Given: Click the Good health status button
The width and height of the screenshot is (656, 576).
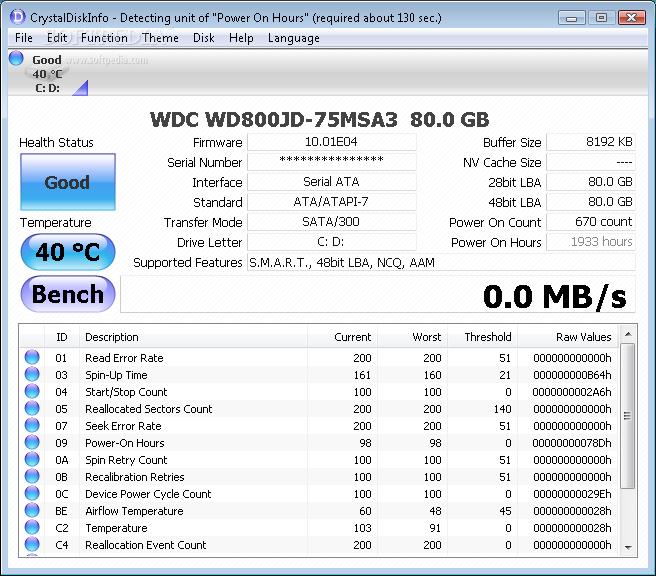Looking at the screenshot, I should tap(68, 182).
